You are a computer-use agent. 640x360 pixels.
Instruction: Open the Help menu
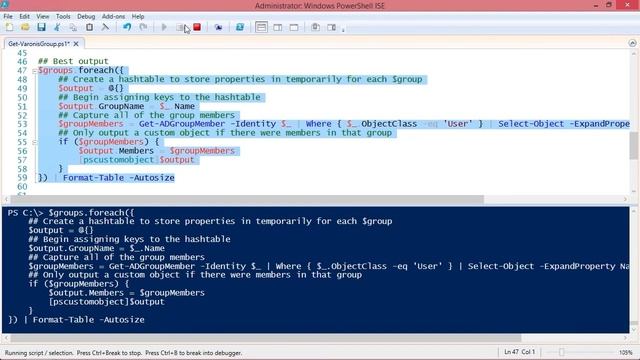[x=138, y=16]
